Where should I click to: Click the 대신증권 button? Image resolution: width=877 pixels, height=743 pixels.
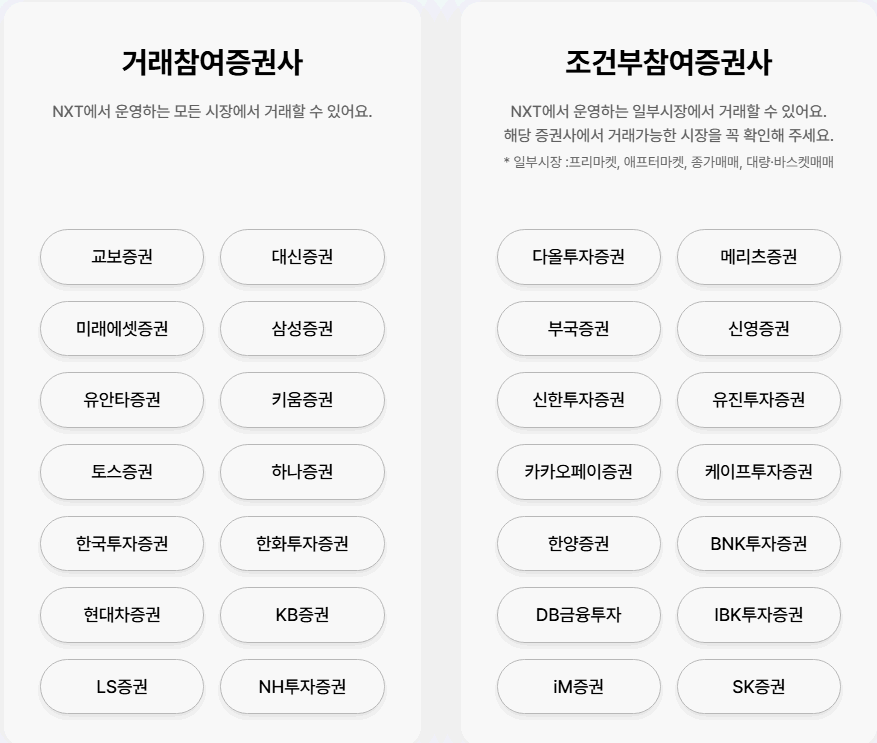(303, 257)
